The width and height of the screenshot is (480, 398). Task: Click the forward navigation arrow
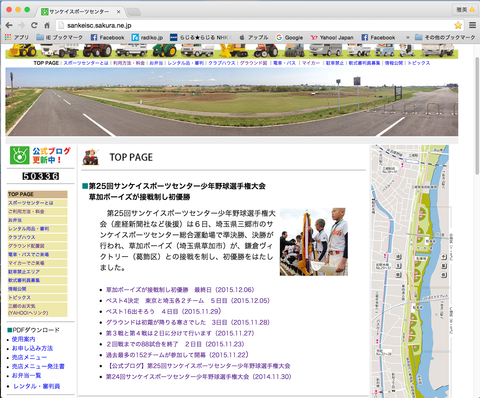coord(21,25)
